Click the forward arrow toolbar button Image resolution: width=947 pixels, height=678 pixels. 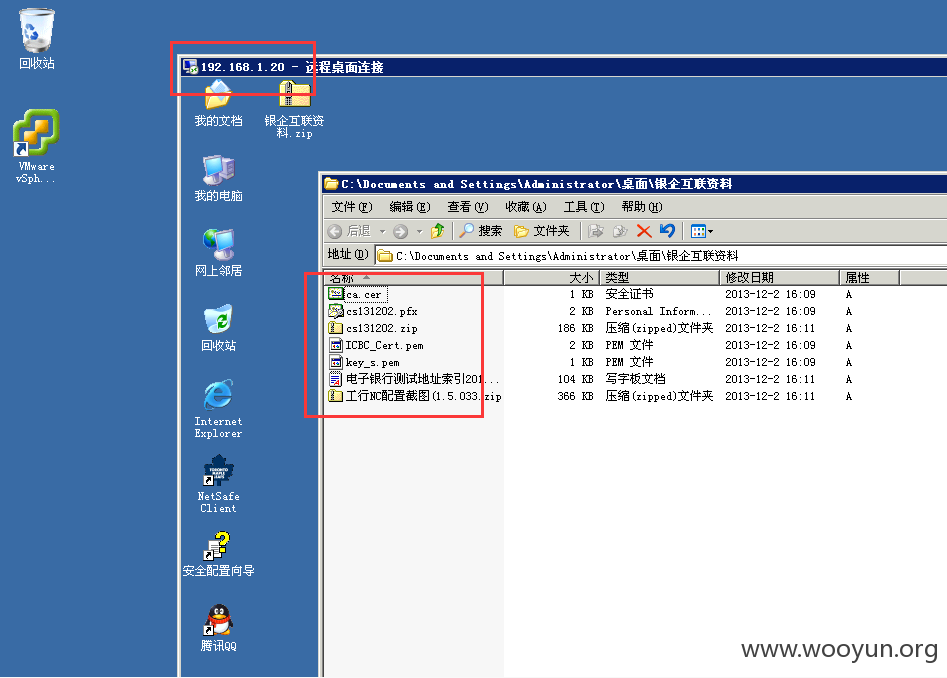tap(400, 231)
